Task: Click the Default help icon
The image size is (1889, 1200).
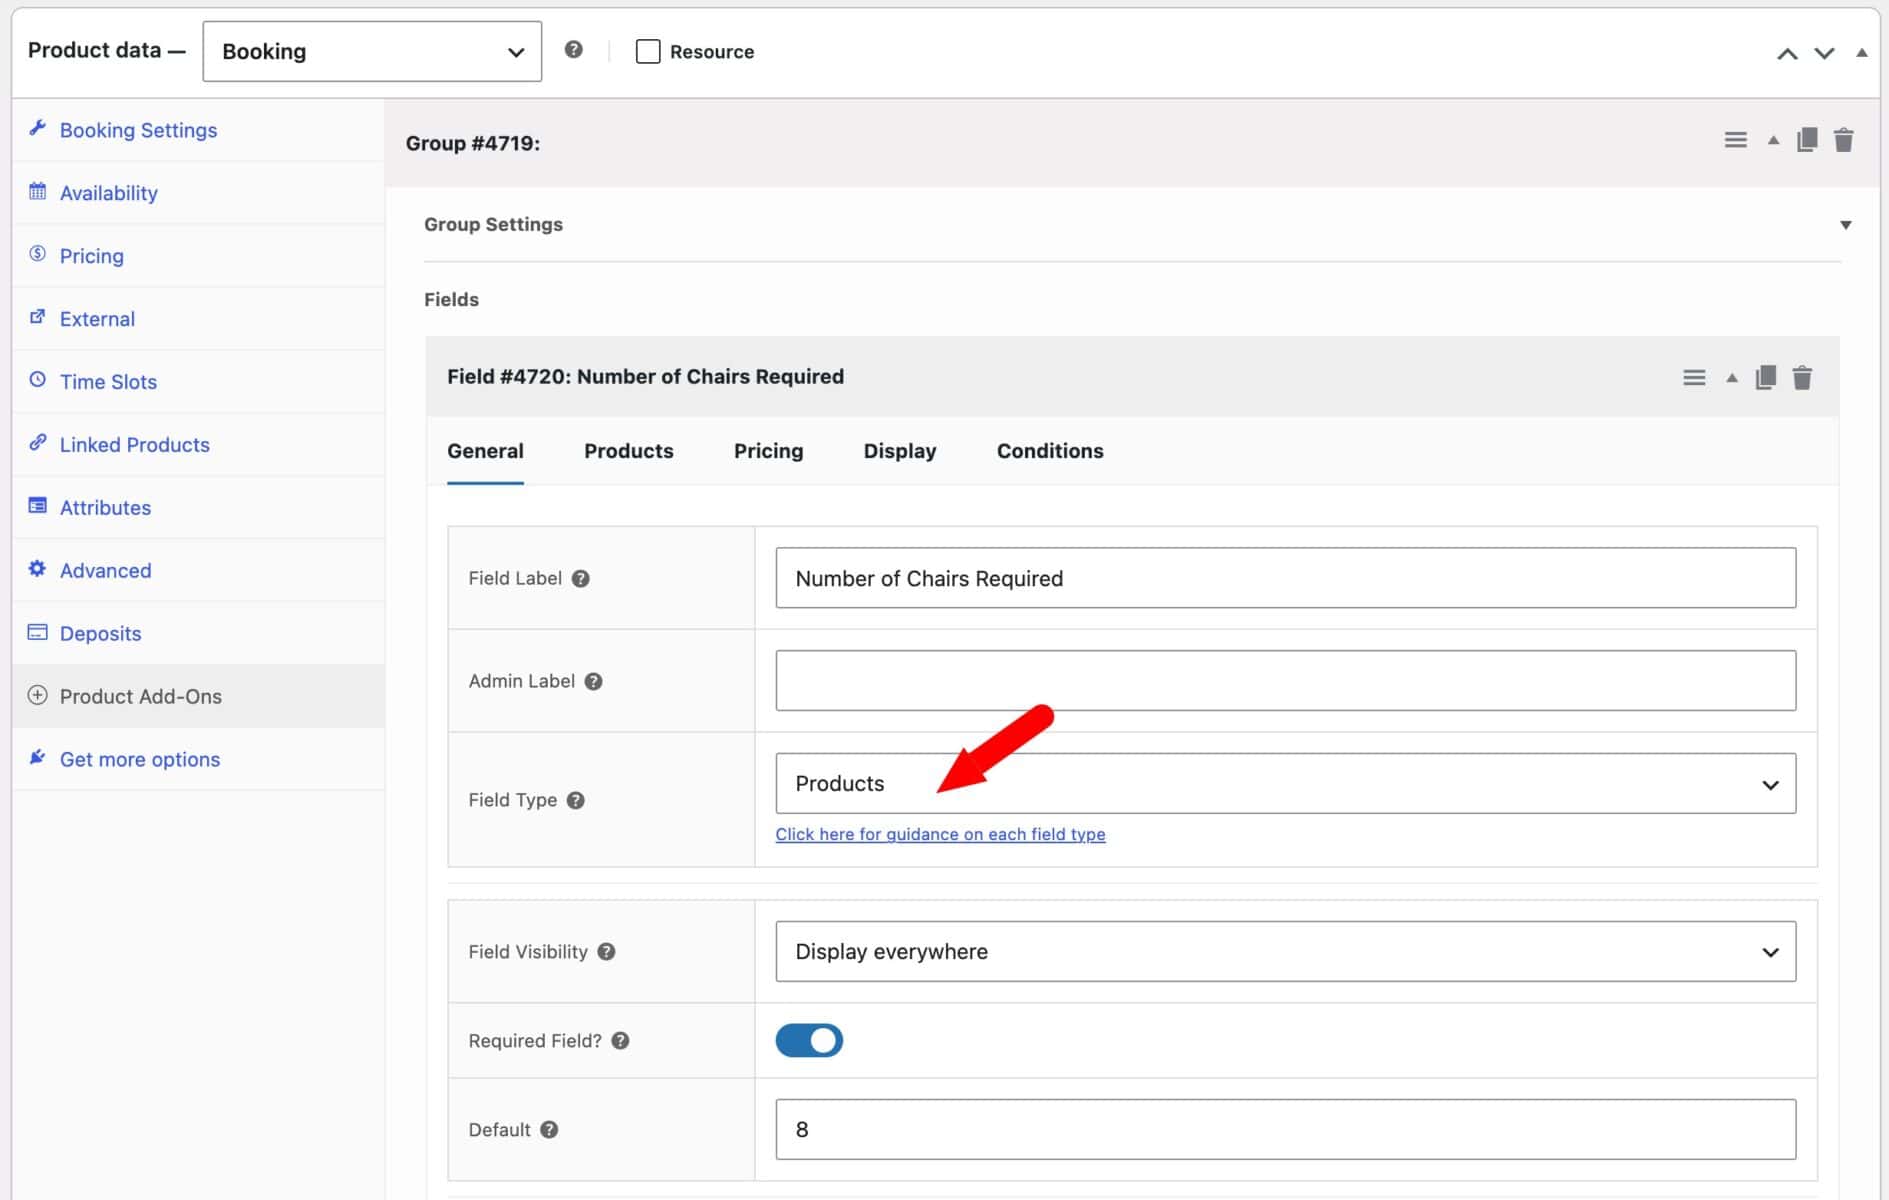Action: (x=549, y=1130)
